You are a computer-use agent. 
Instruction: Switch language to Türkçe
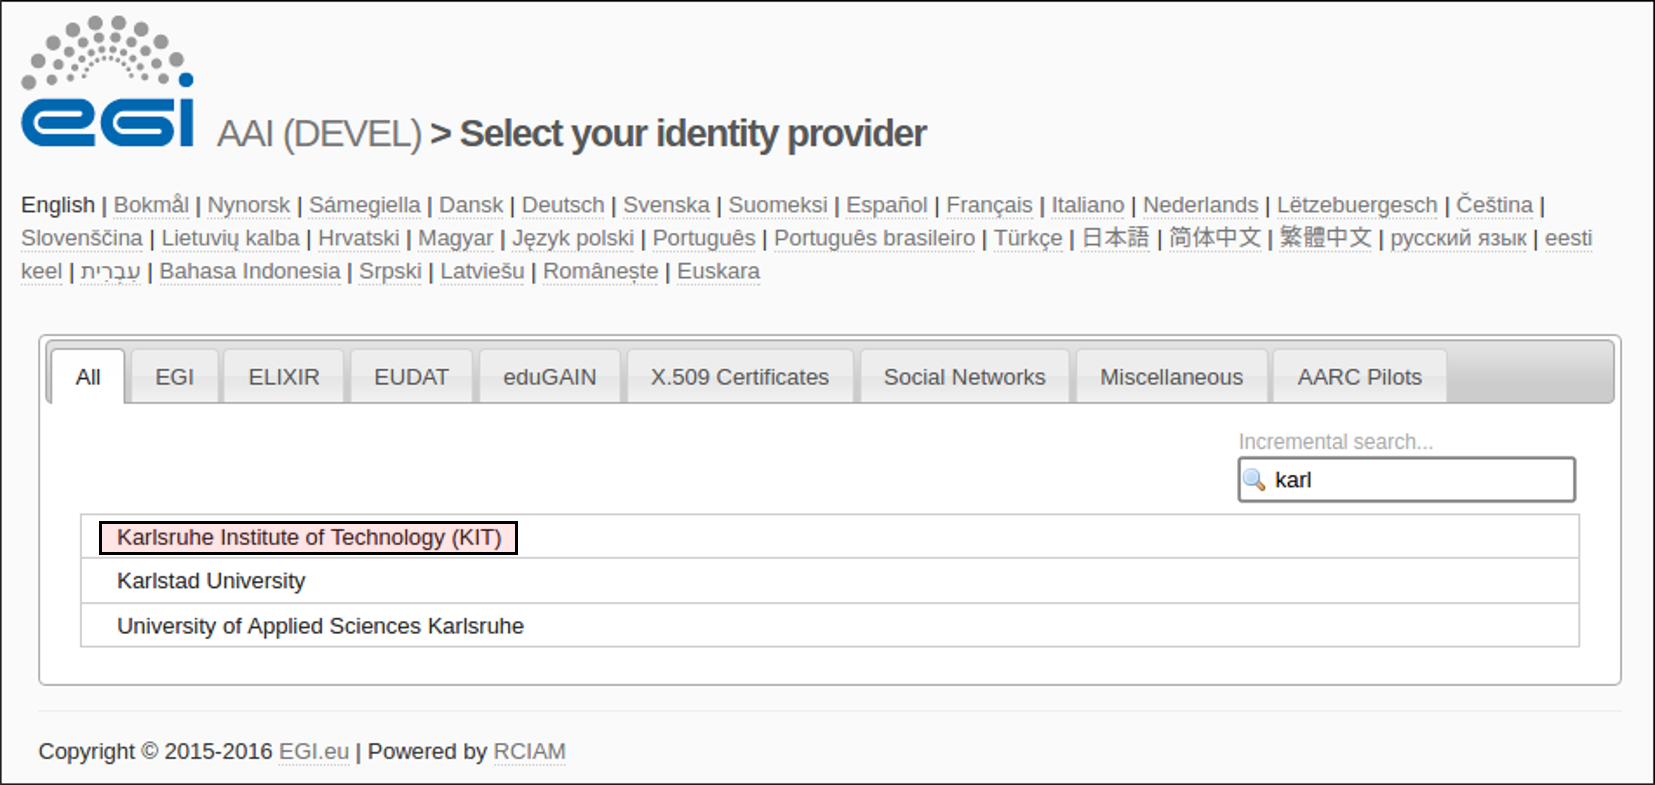(x=1028, y=238)
